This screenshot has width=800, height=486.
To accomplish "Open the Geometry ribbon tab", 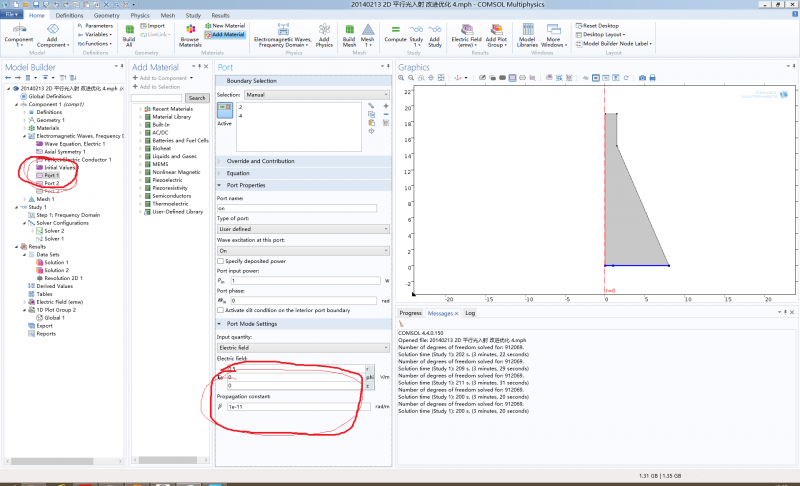I will [x=105, y=16].
